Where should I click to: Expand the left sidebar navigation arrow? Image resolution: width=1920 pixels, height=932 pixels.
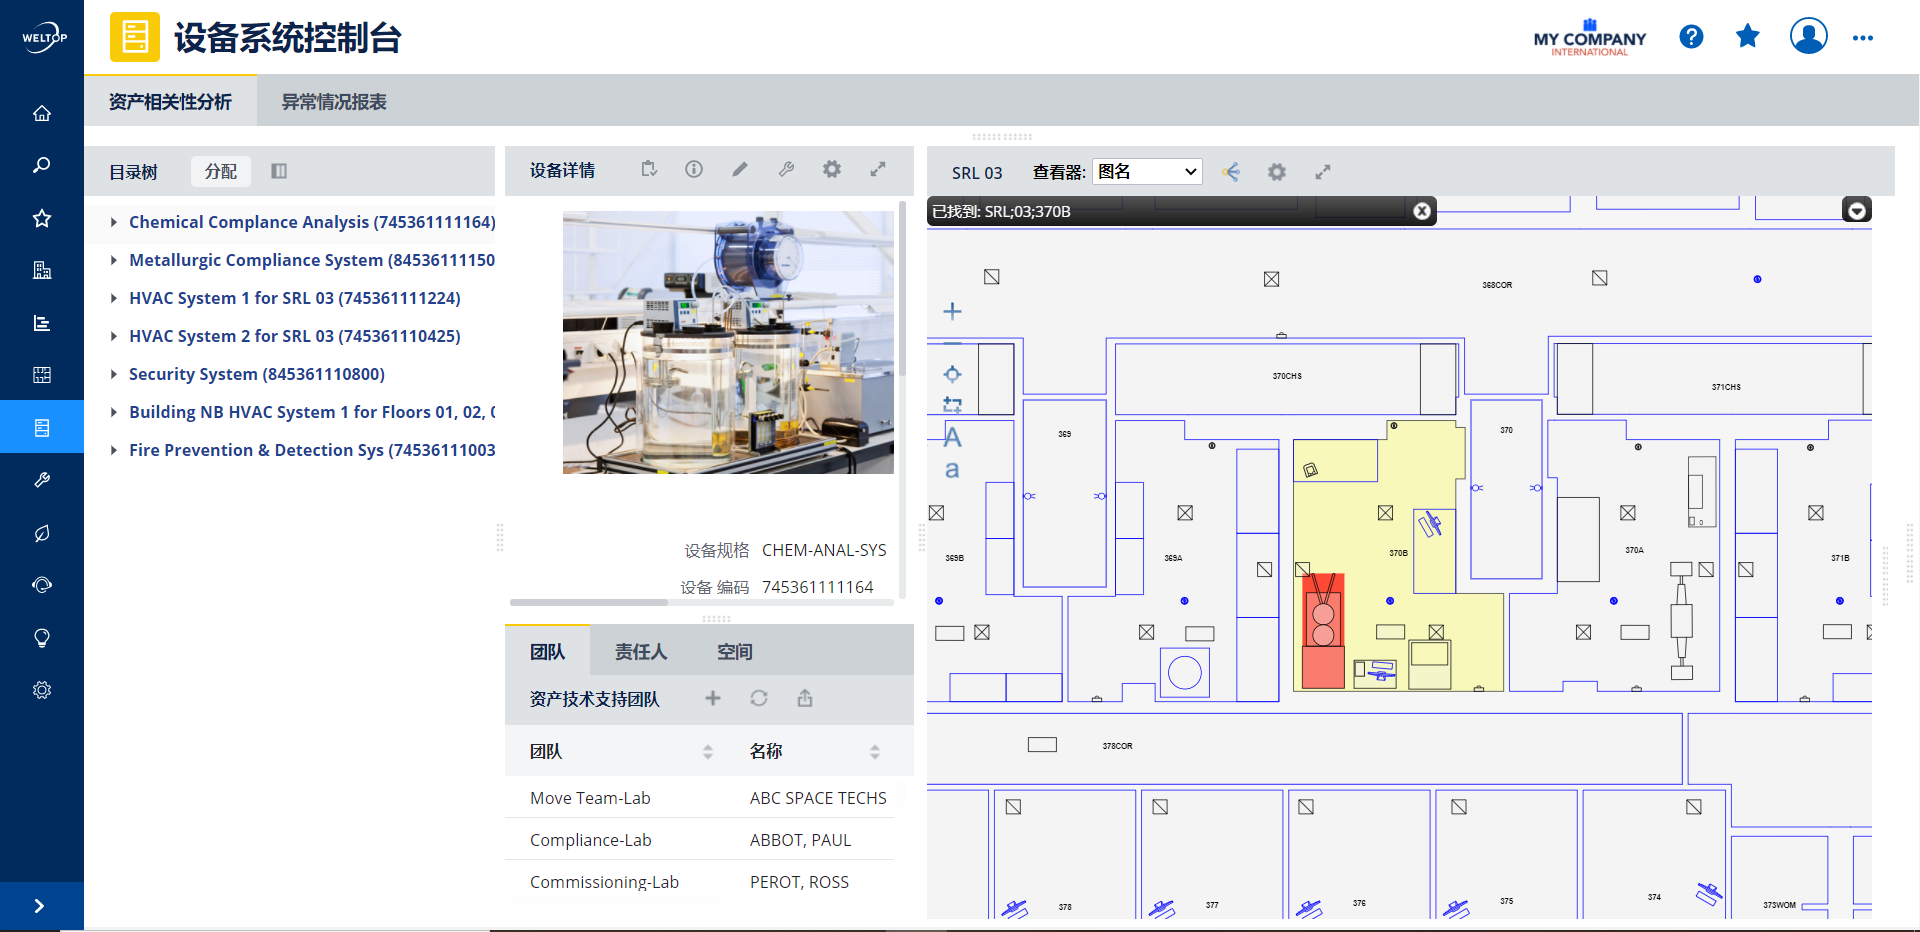point(40,906)
